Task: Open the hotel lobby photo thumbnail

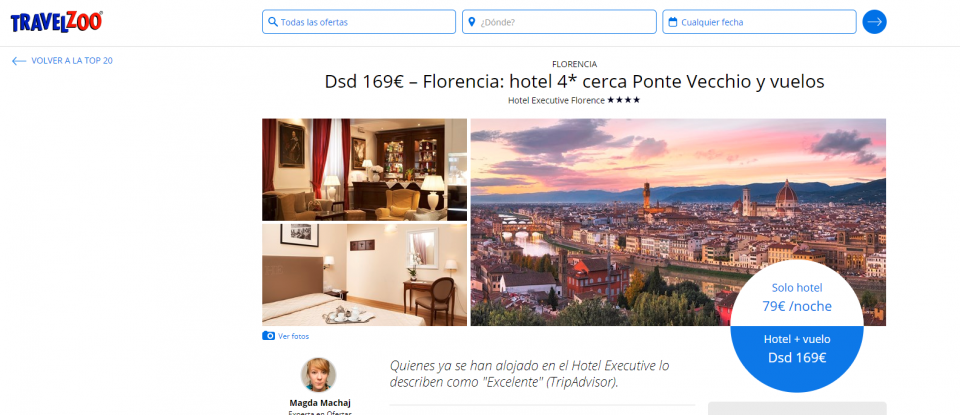Action: click(364, 169)
